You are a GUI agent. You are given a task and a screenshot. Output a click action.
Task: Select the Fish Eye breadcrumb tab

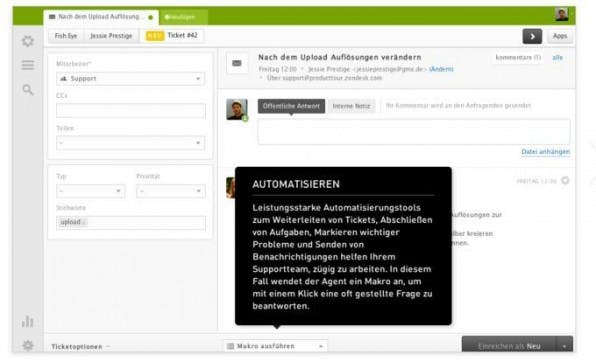pyautogui.click(x=66, y=36)
